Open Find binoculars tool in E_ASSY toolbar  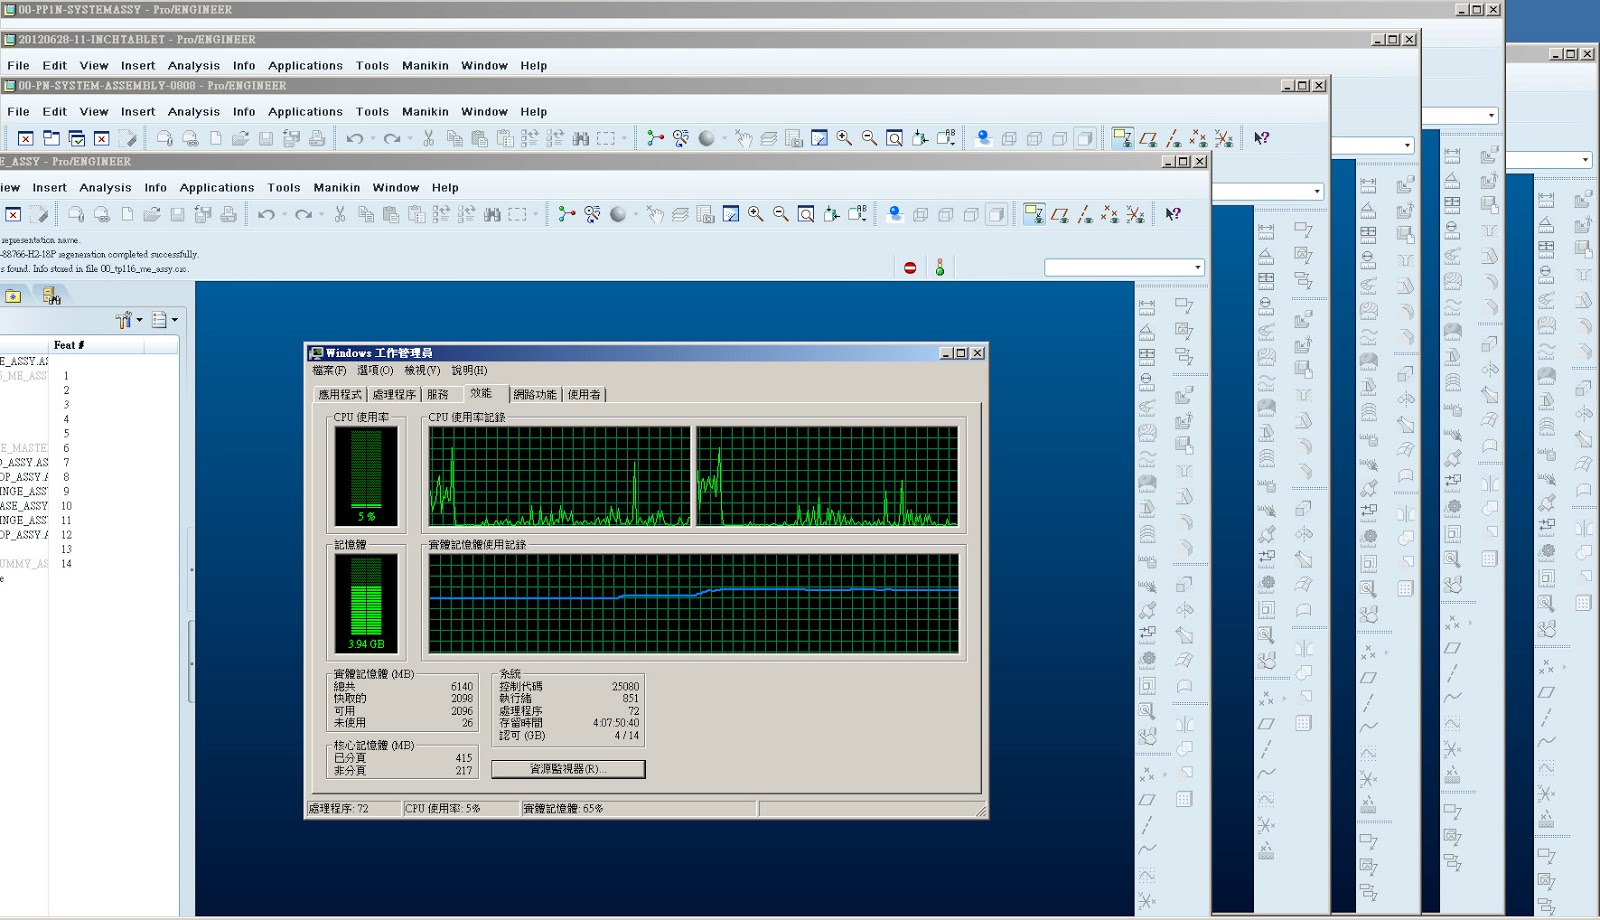click(x=492, y=214)
